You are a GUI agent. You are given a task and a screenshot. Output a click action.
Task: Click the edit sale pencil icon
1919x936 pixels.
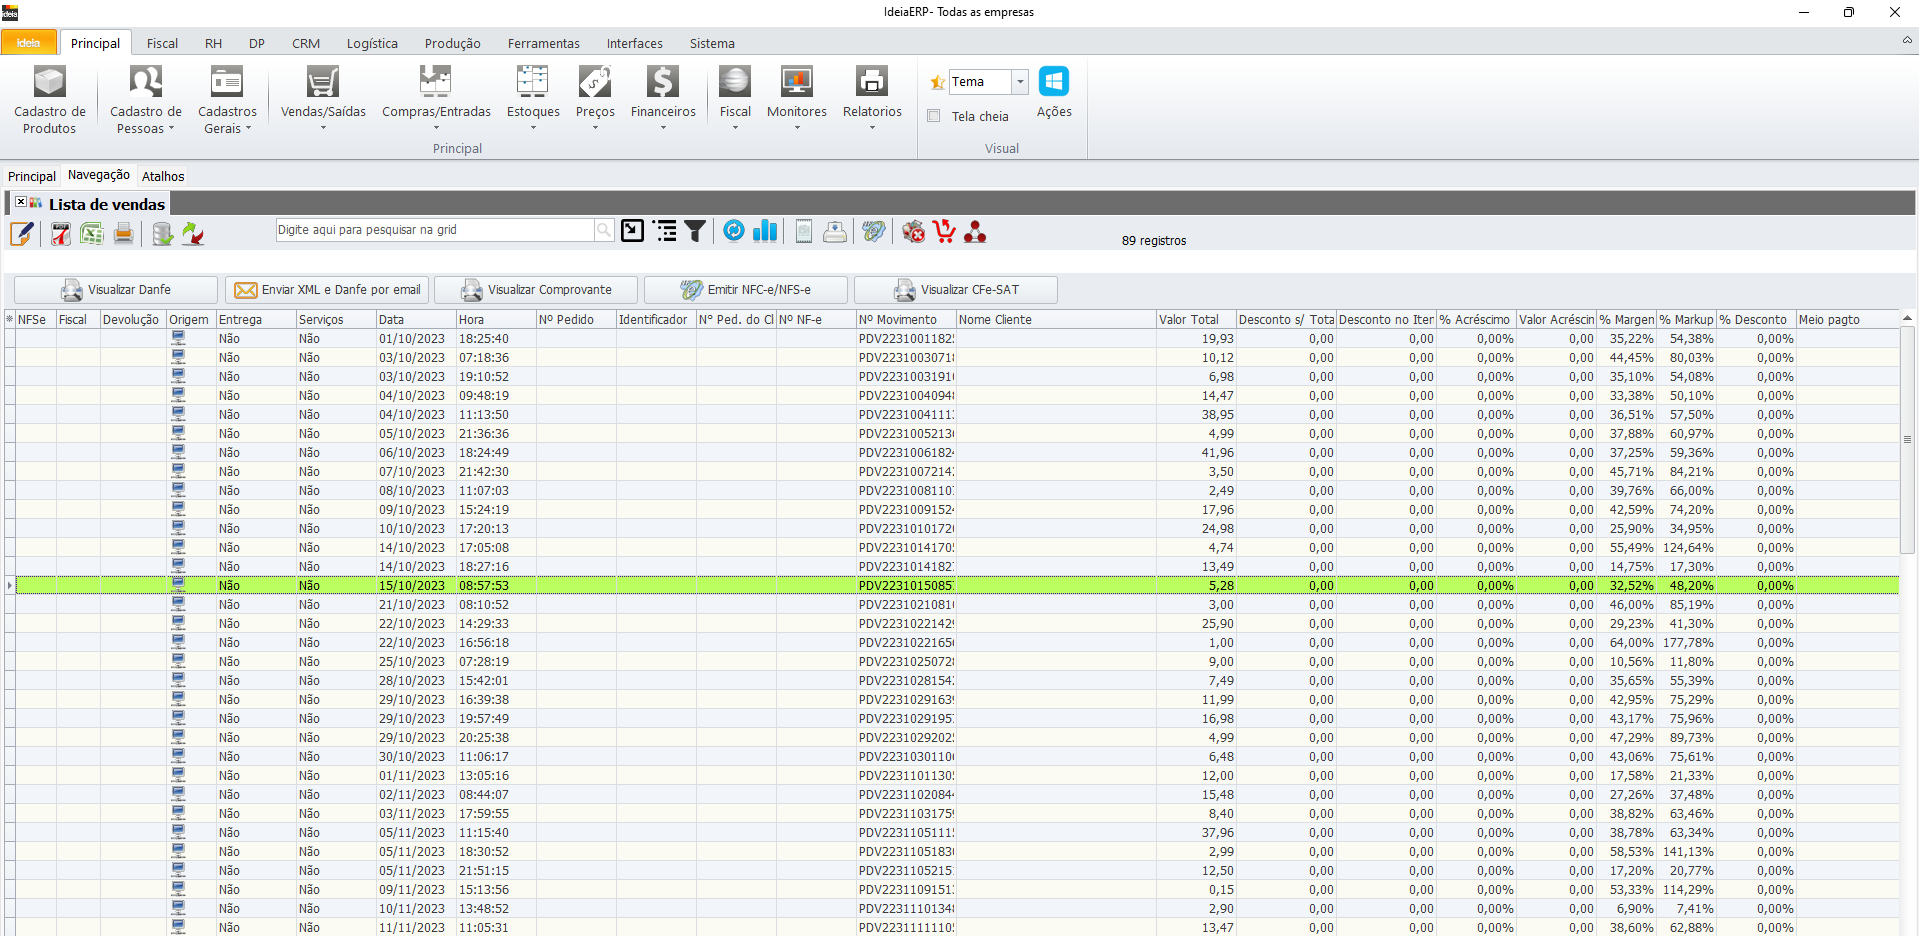pyautogui.click(x=22, y=233)
